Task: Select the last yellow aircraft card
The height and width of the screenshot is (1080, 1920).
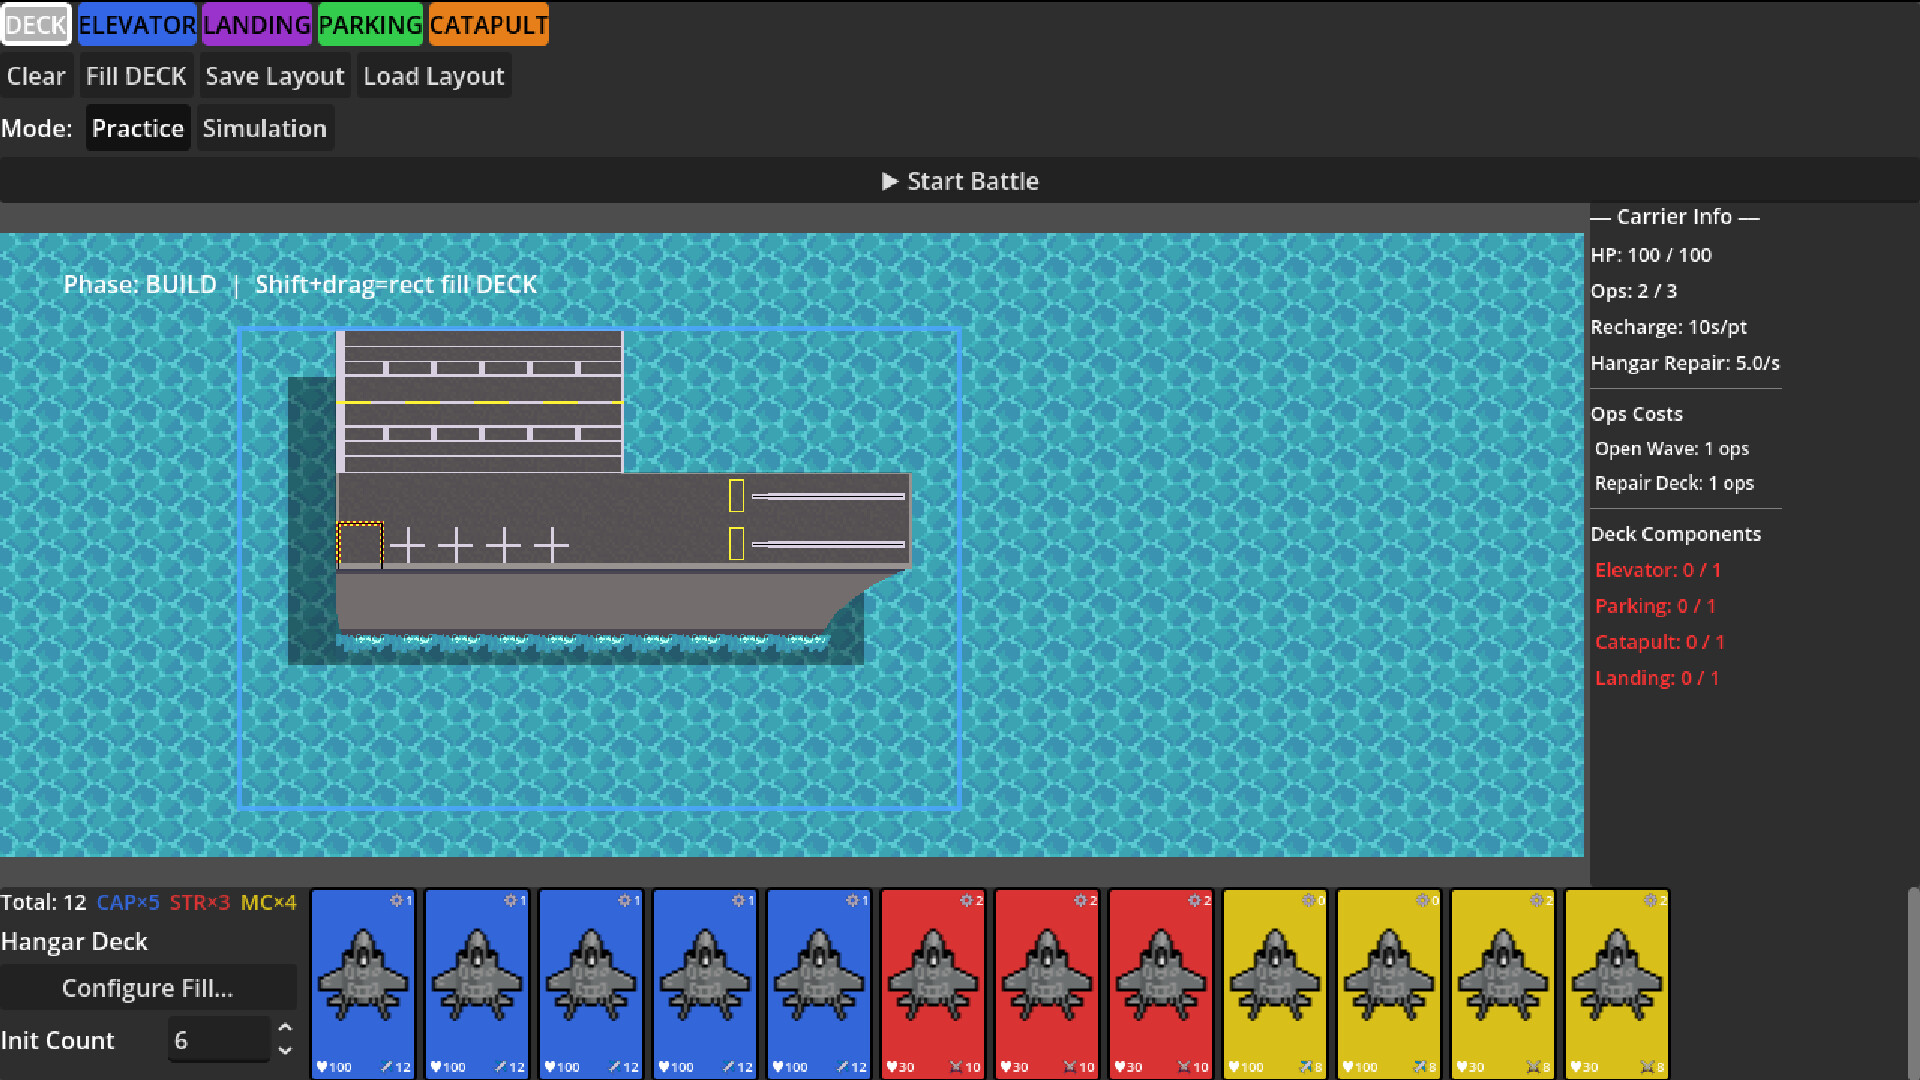Action: (x=1617, y=983)
